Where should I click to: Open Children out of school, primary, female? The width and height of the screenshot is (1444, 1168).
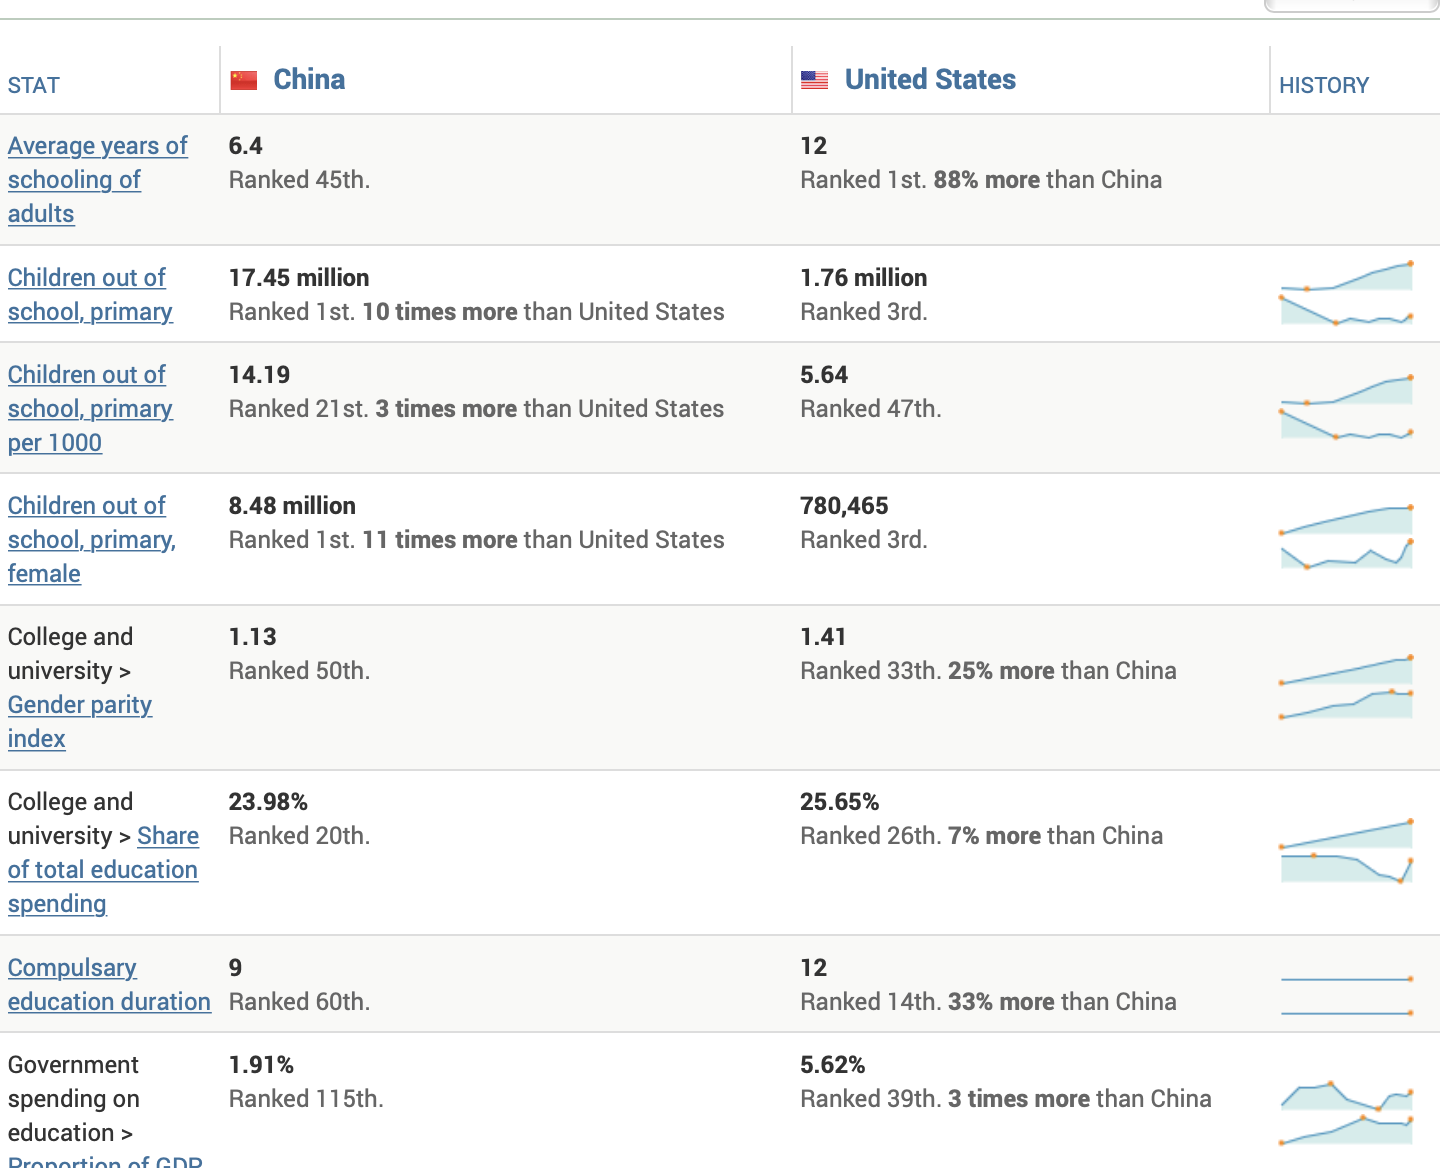point(91,540)
